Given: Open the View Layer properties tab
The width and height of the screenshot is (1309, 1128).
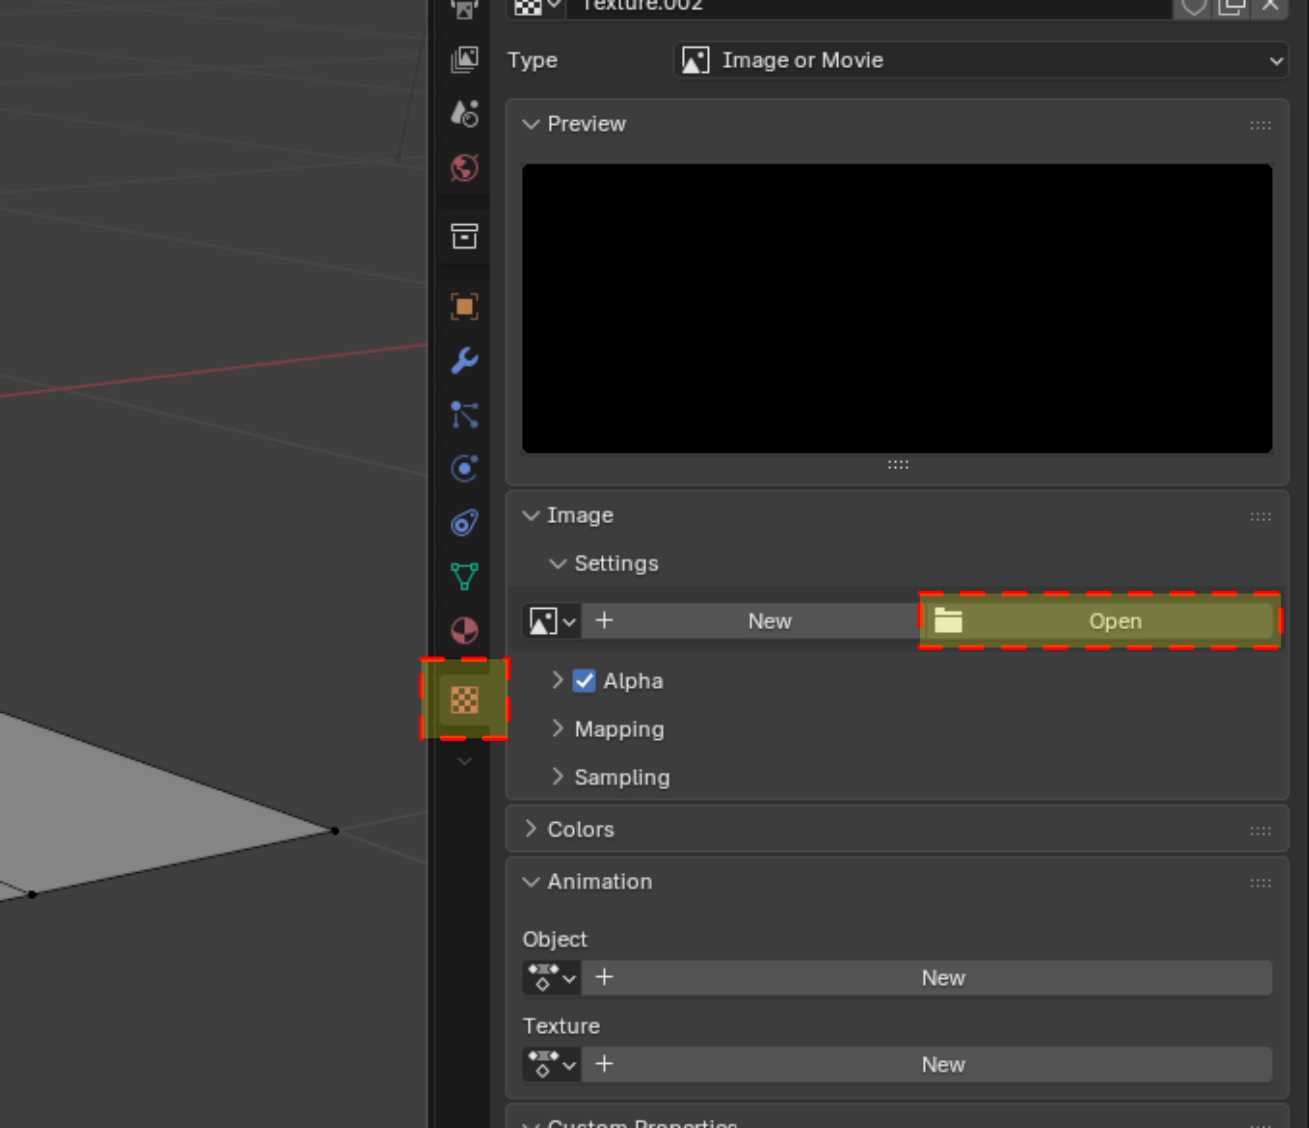Looking at the screenshot, I should coord(464,60).
